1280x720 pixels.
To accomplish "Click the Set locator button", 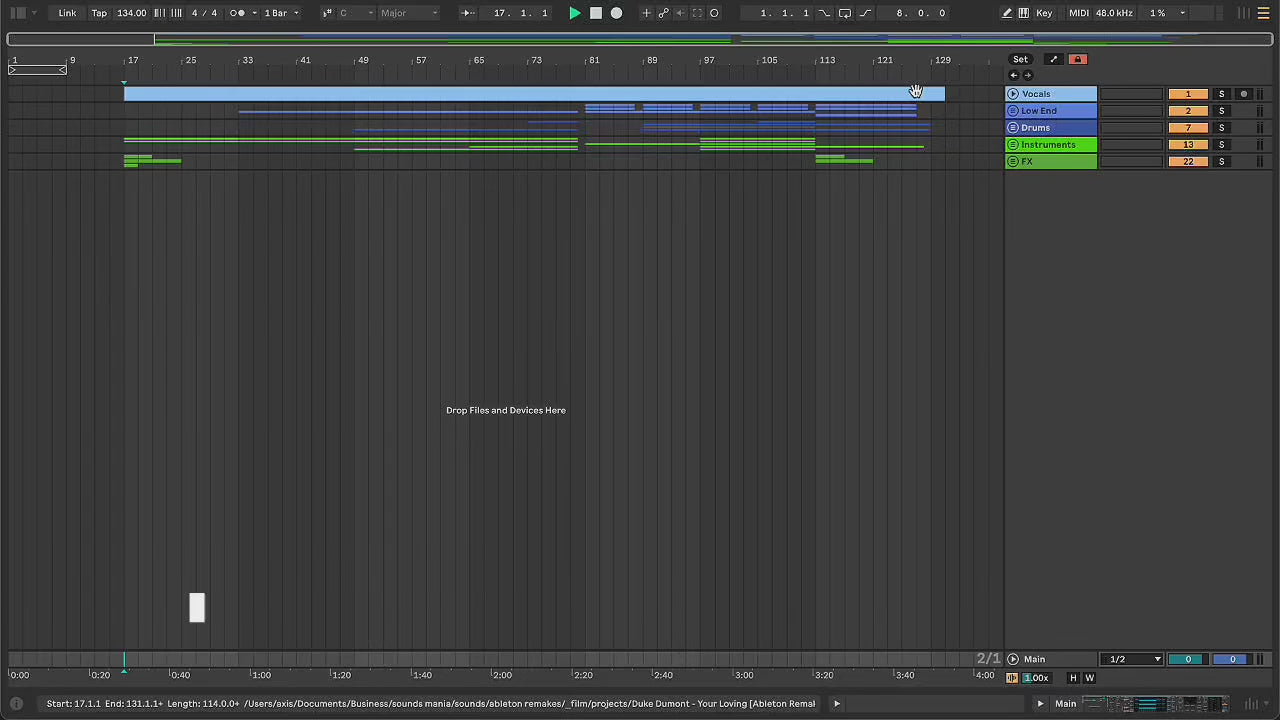I will (1020, 60).
